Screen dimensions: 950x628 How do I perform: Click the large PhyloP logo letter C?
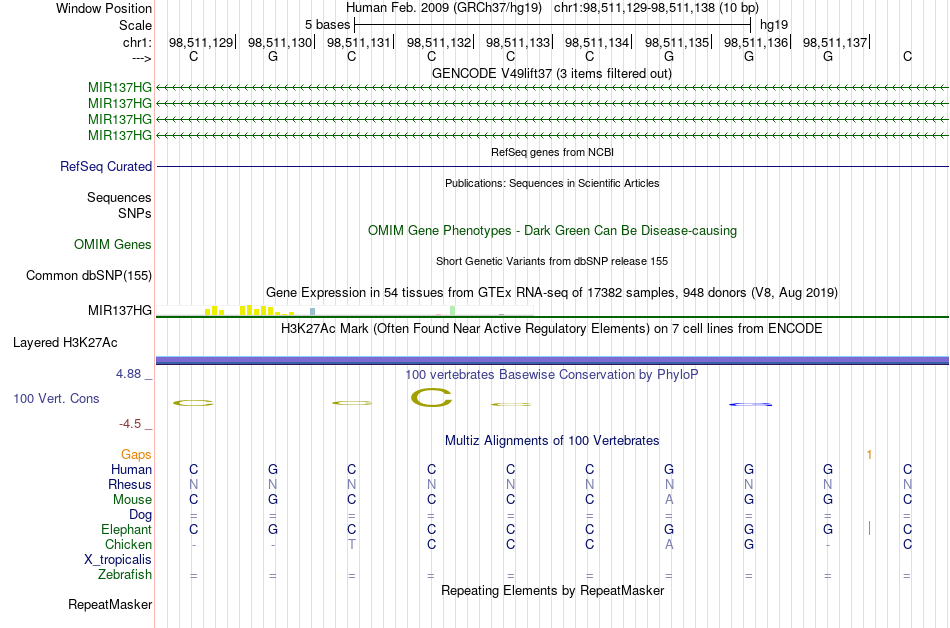click(x=431, y=397)
